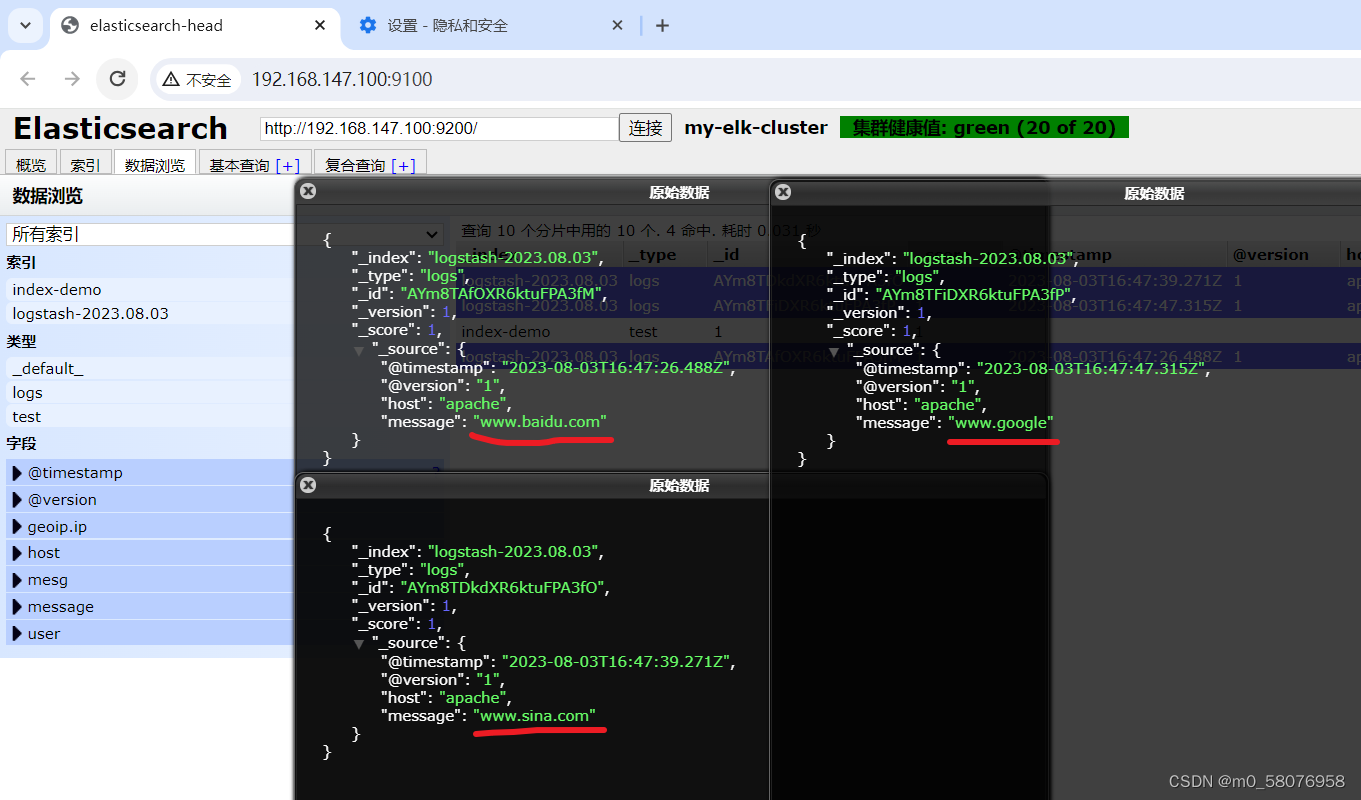Viewport: 1361px width, 800px height.
Task: Open the 数据浏览 browser tab
Action: (155, 165)
